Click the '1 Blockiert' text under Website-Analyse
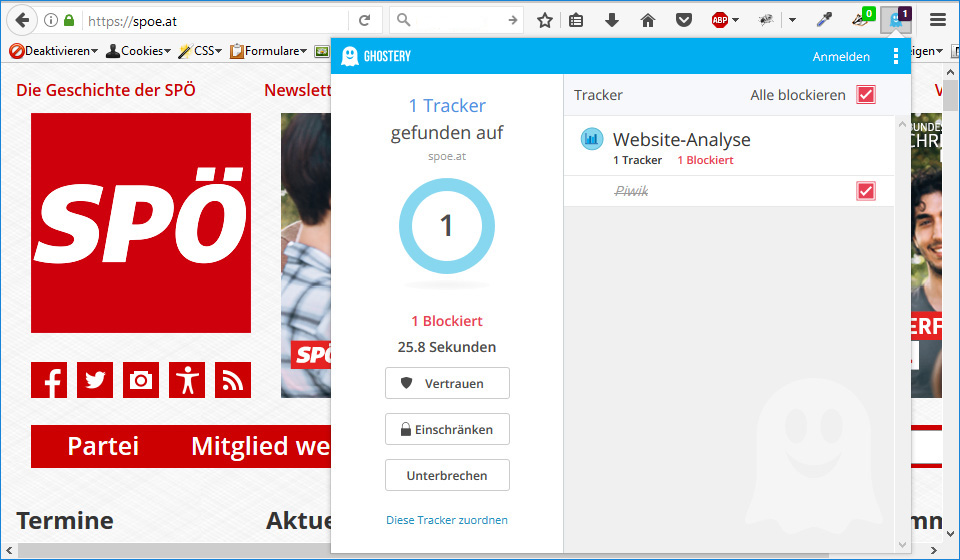Viewport: 960px width, 560px height. tap(705, 160)
